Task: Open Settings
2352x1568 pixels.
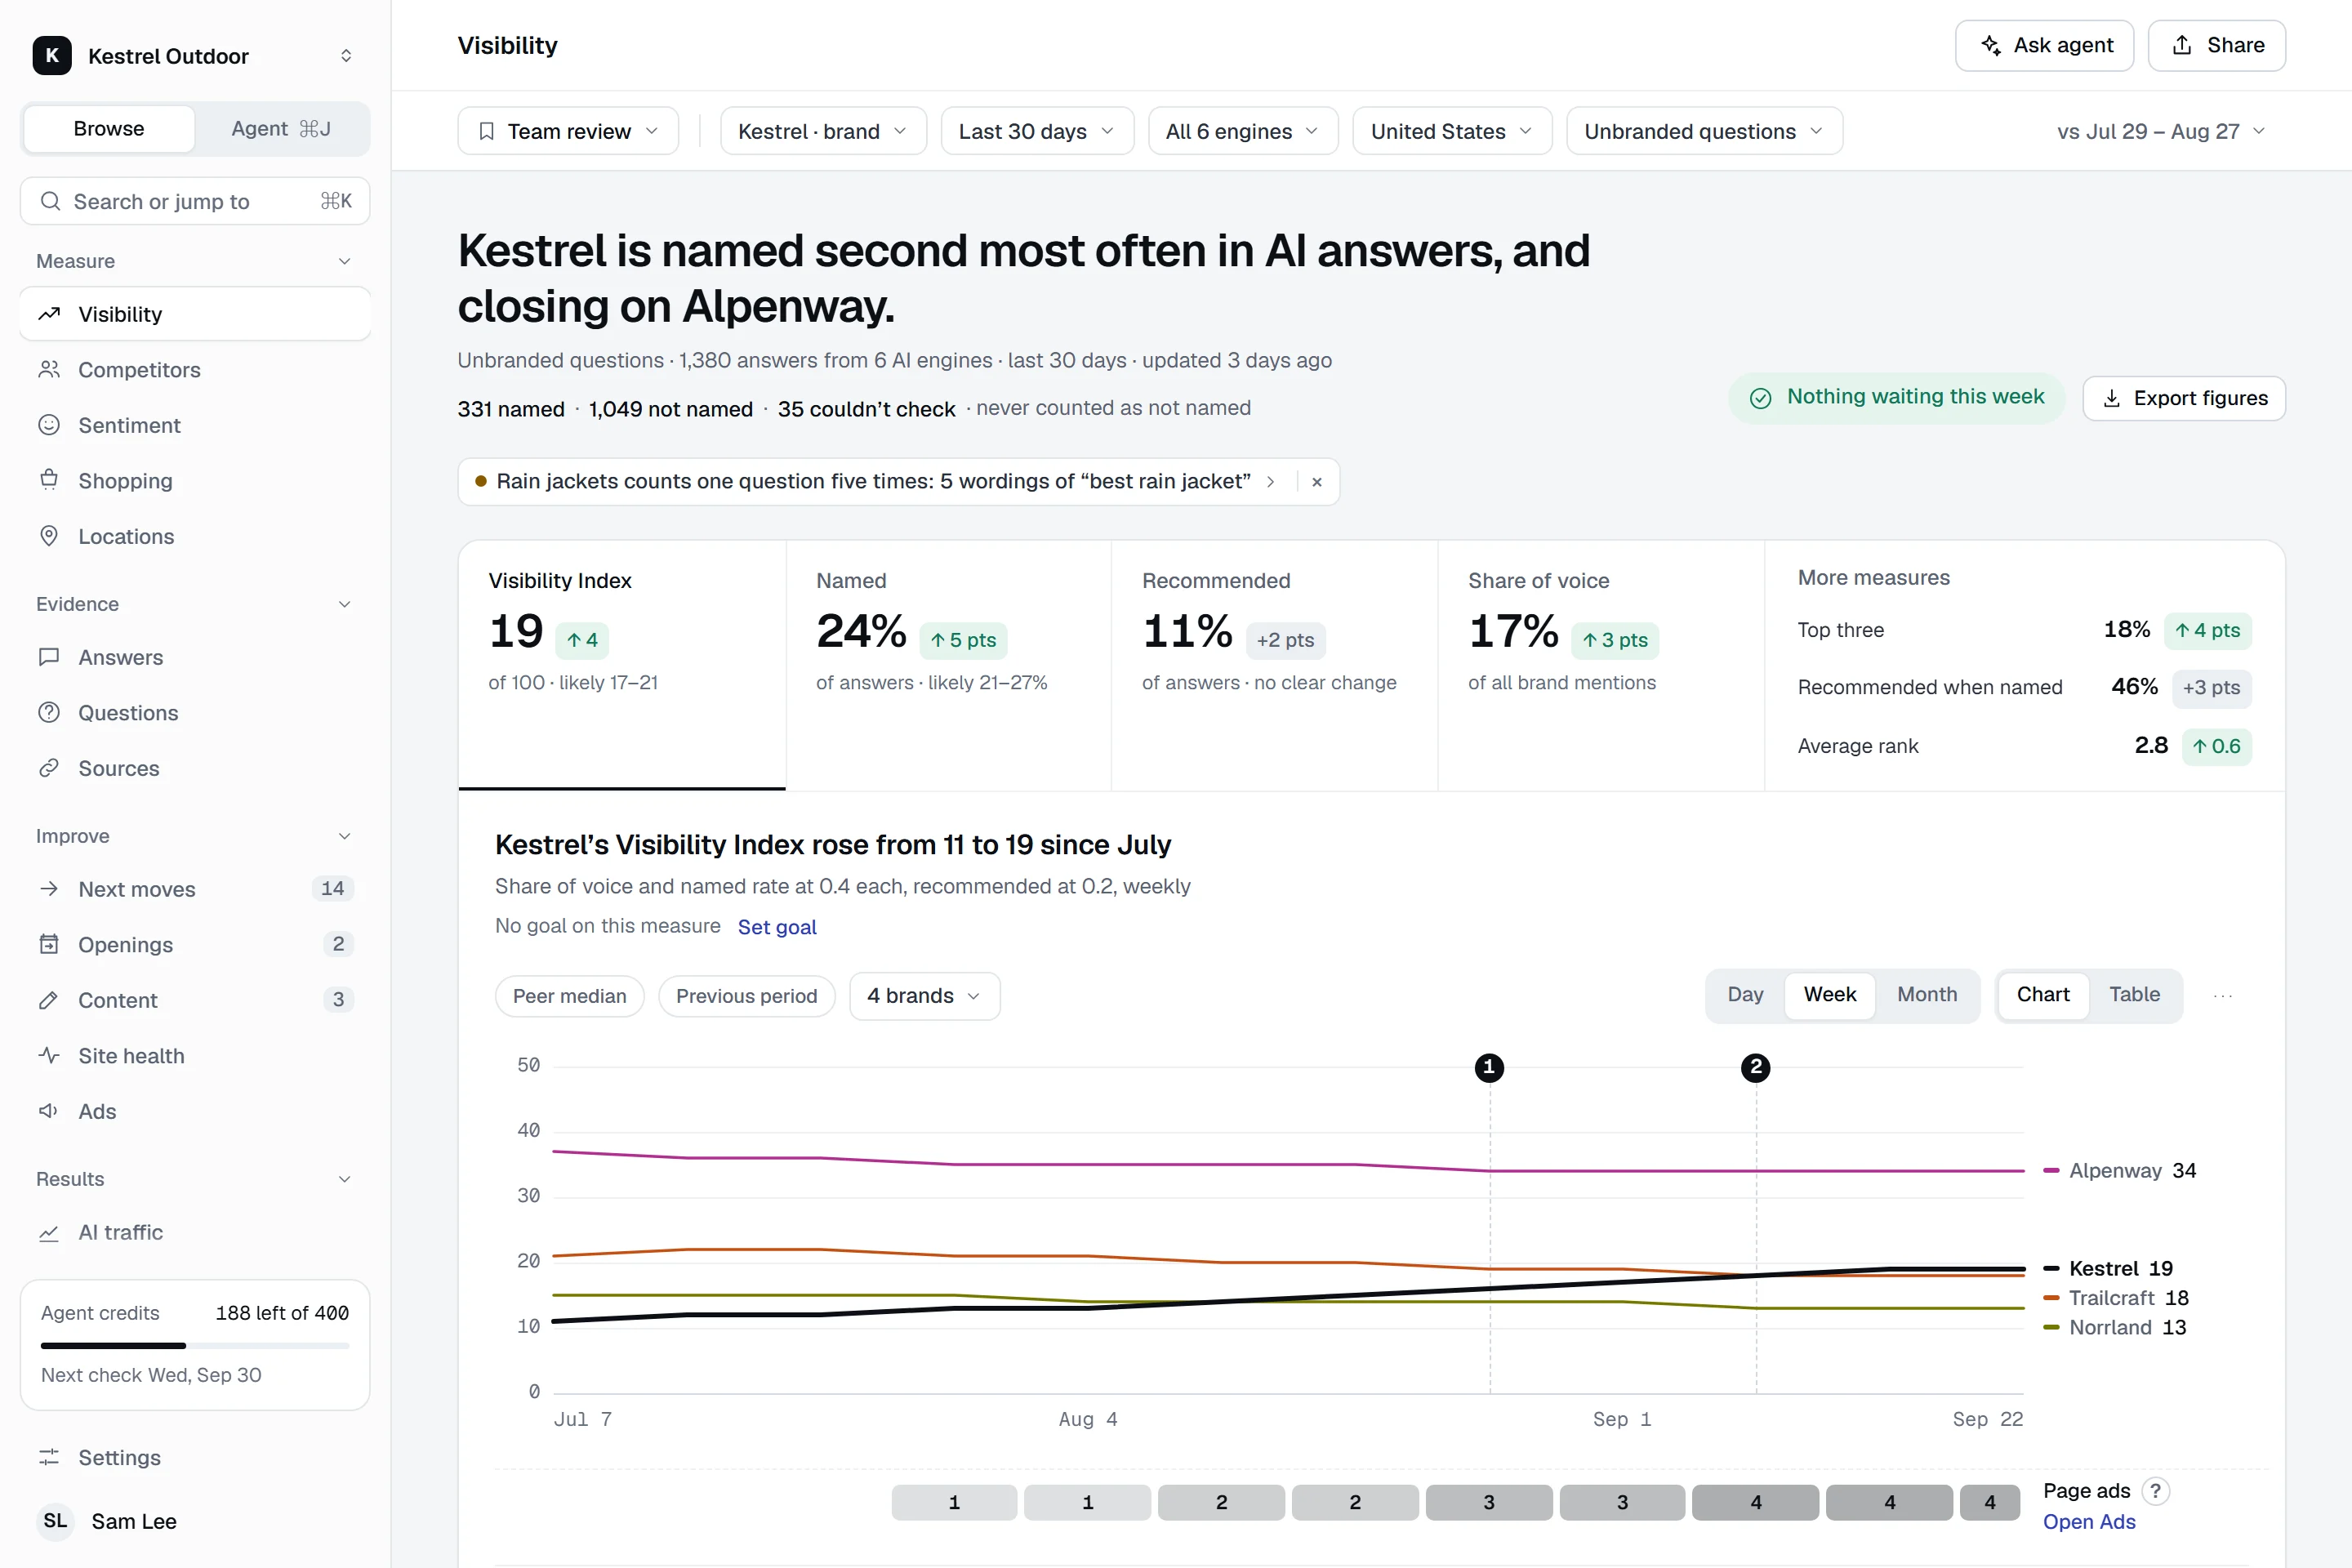Action: point(195,1457)
